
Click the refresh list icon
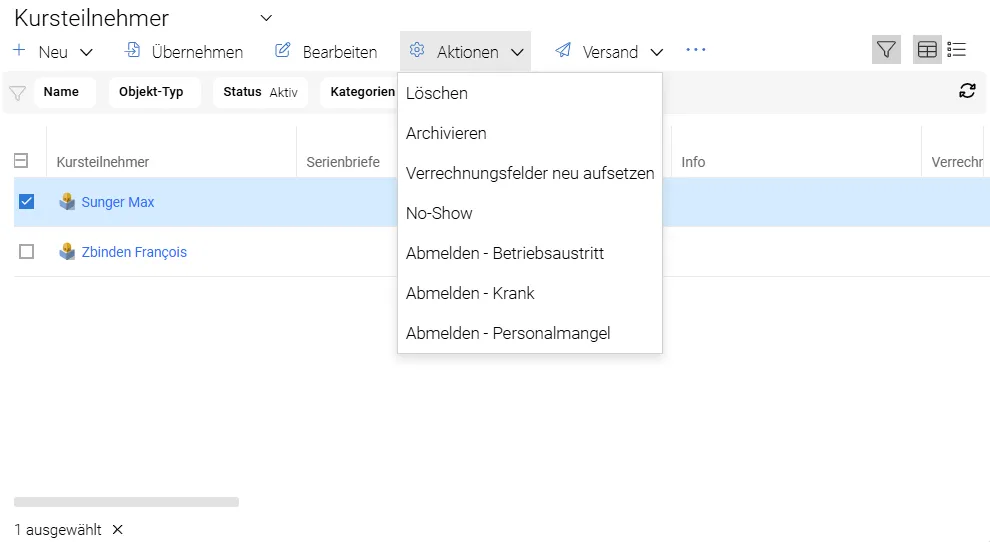point(967,91)
